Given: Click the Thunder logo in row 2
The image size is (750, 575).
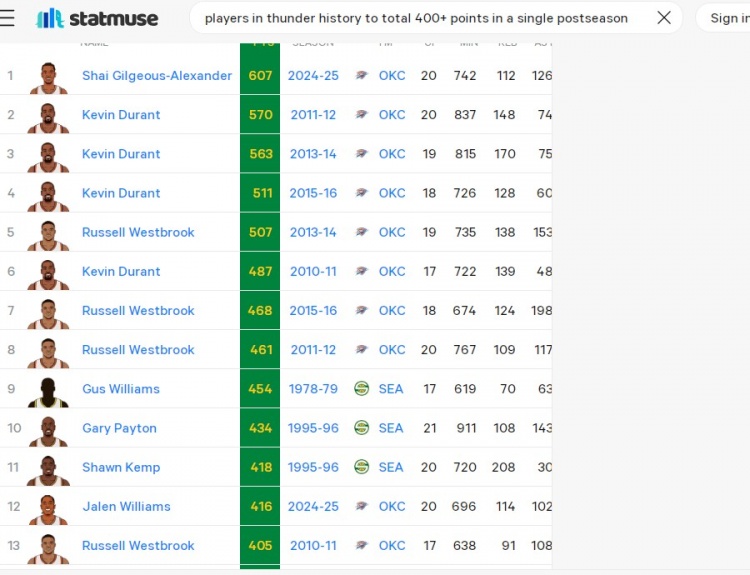Looking at the screenshot, I should pyautogui.click(x=362, y=115).
